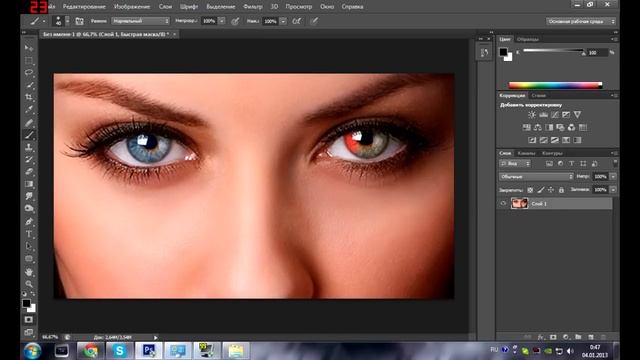The height and width of the screenshot is (360, 640).
Task: Click the Слой 1 layer thumbnail
Action: click(519, 203)
